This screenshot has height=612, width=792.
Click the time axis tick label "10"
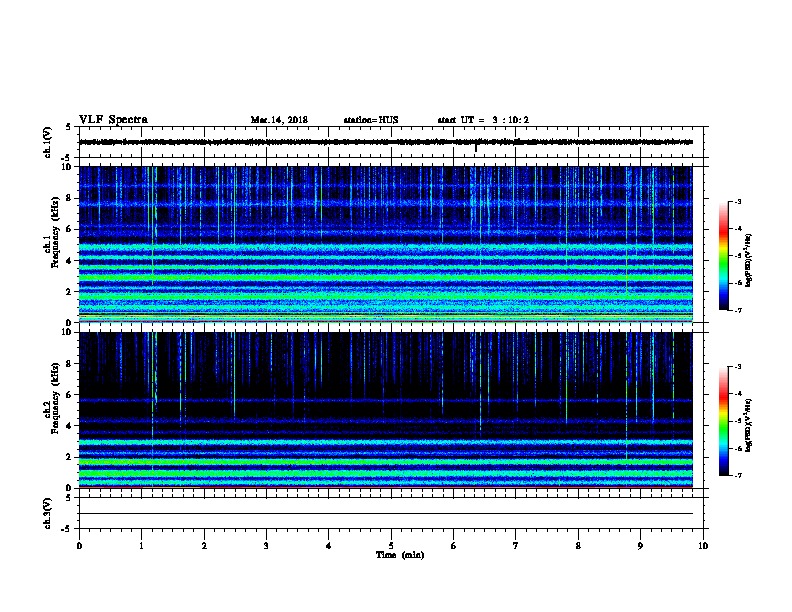point(703,546)
